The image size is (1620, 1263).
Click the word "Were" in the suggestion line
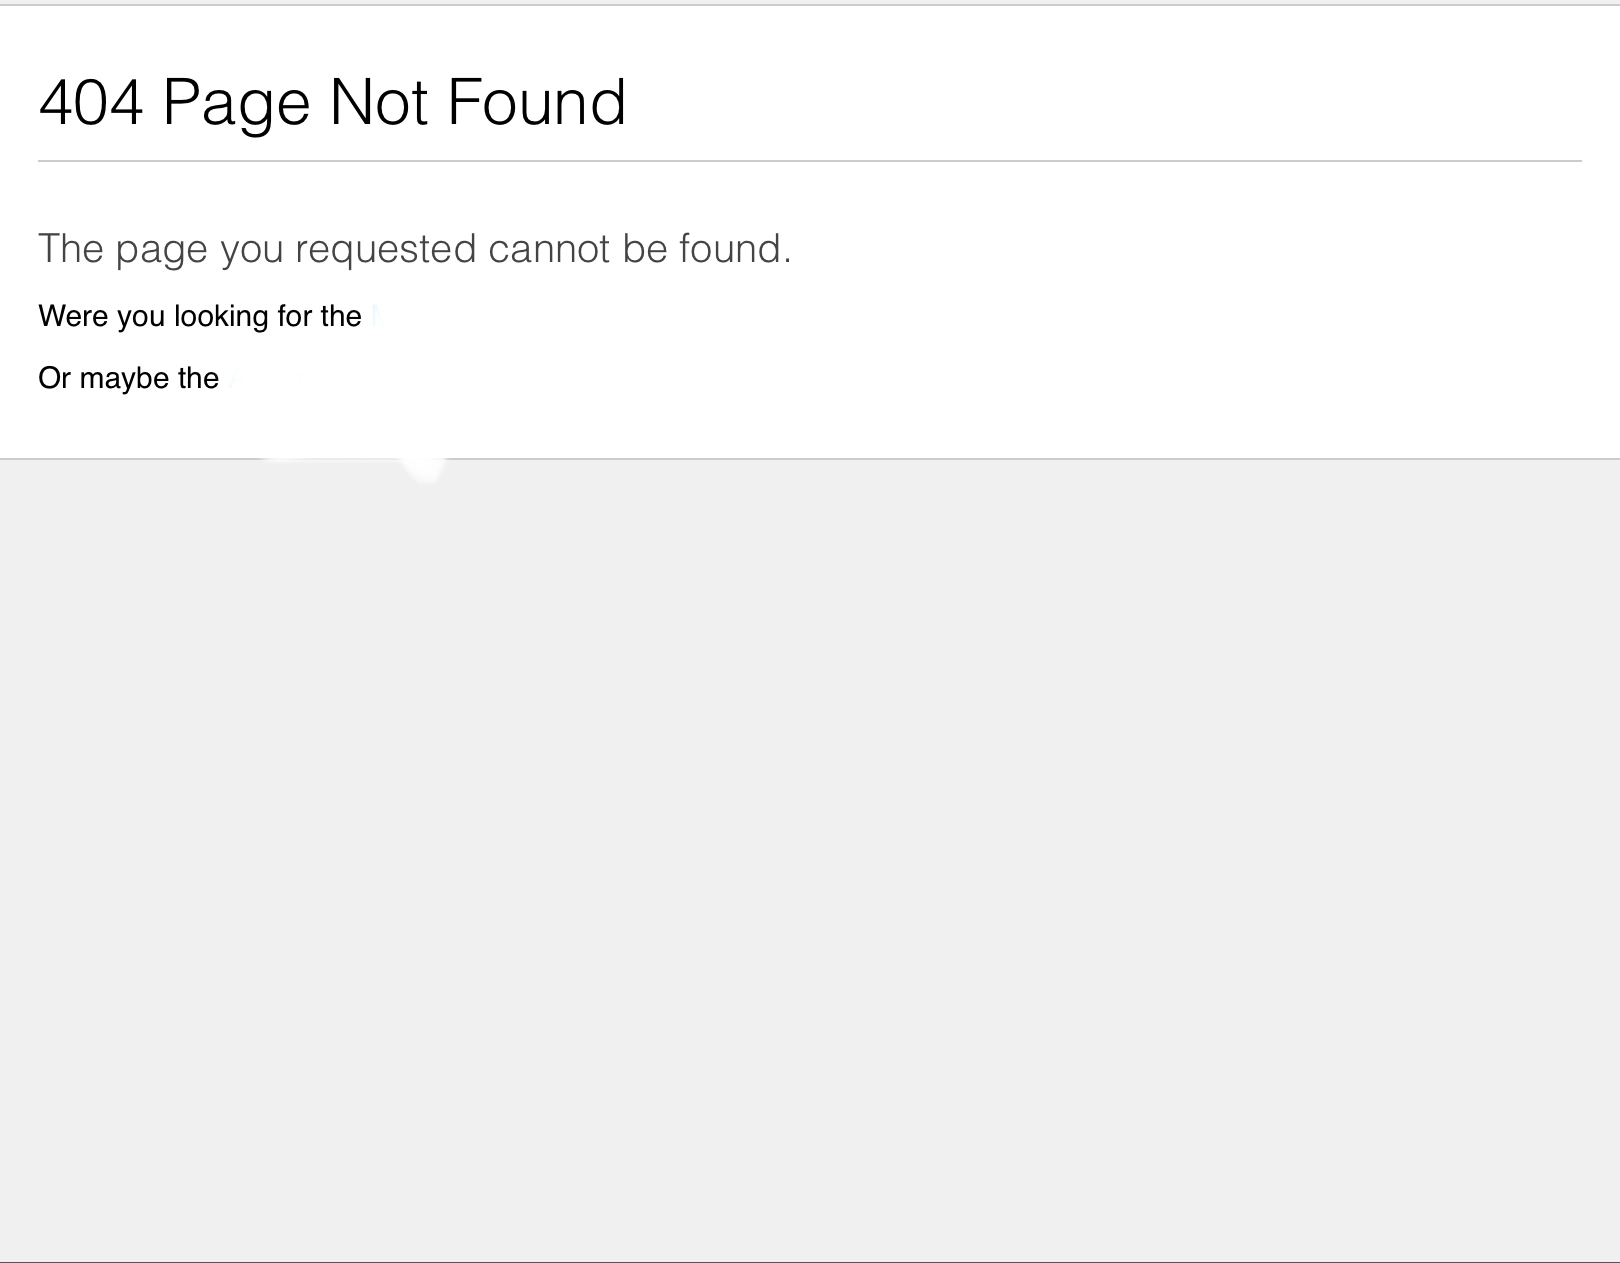73,316
